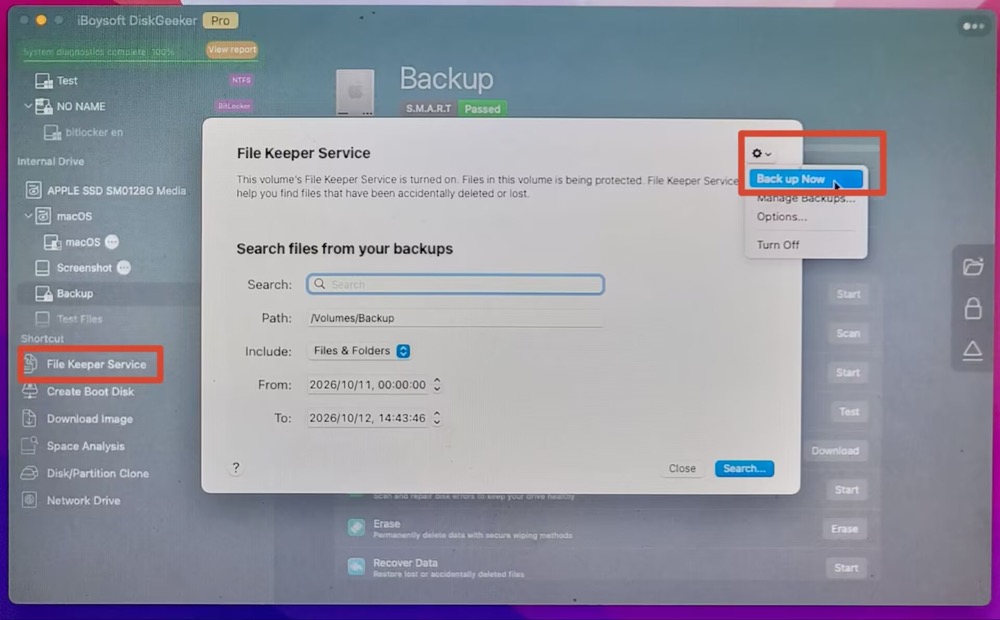Click the APPLE SSD drive icon

pos(34,190)
